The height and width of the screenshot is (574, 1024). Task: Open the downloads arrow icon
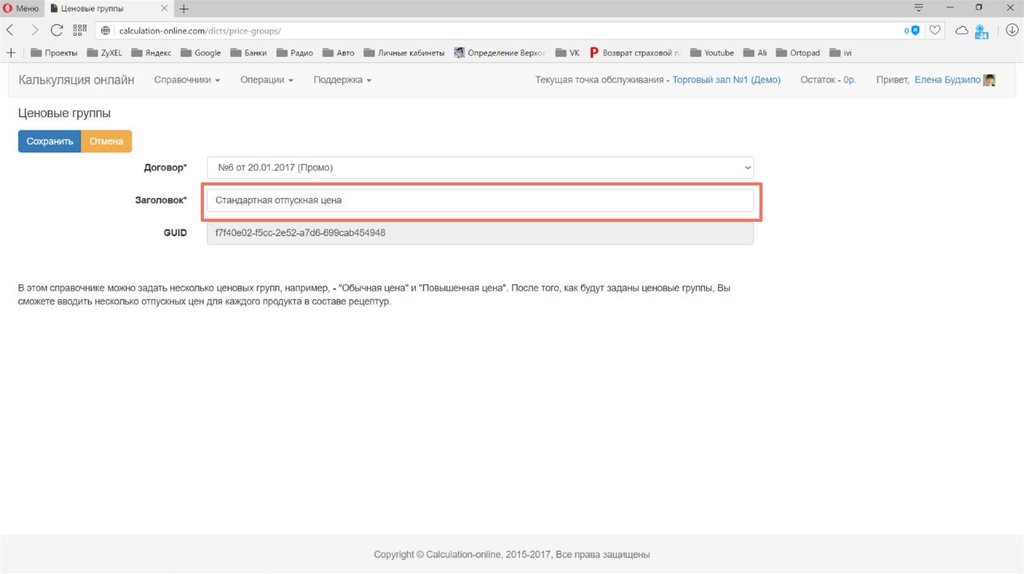pyautogui.click(x=1010, y=31)
